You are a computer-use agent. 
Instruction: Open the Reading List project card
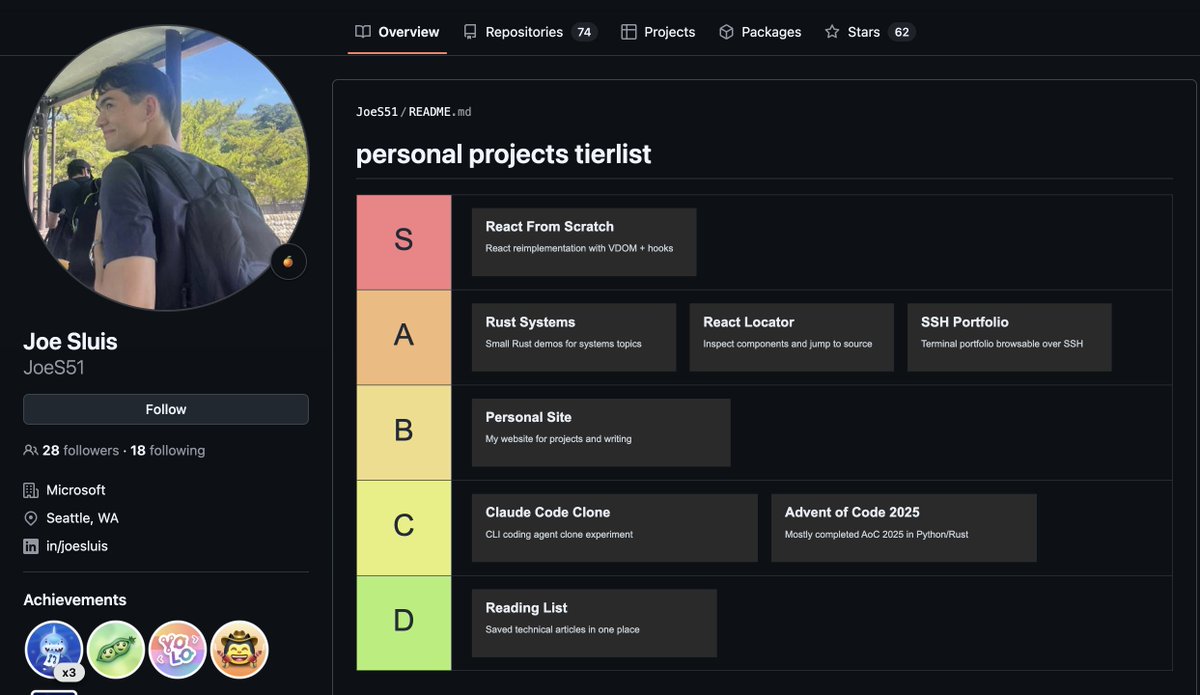pos(594,623)
